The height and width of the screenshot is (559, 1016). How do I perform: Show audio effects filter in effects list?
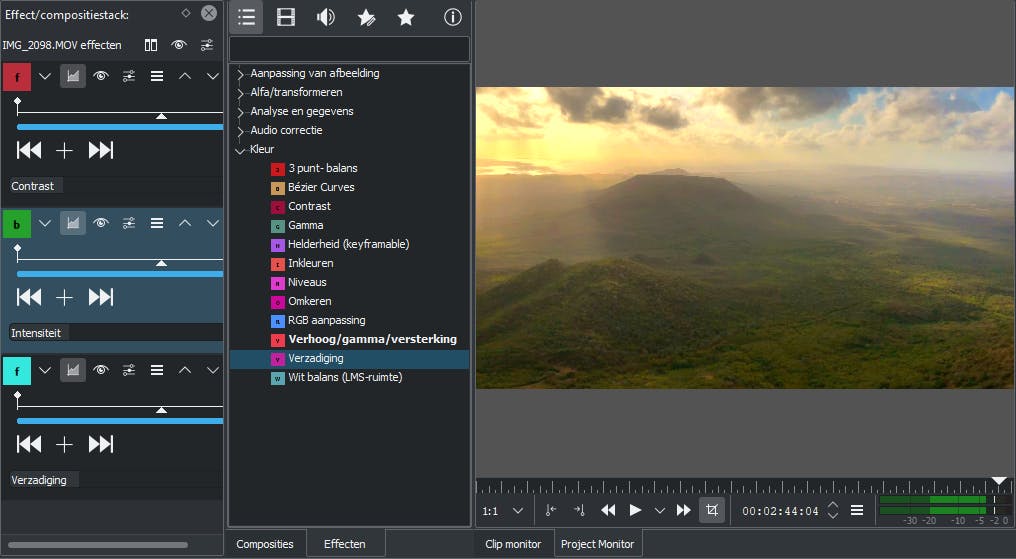coord(326,17)
